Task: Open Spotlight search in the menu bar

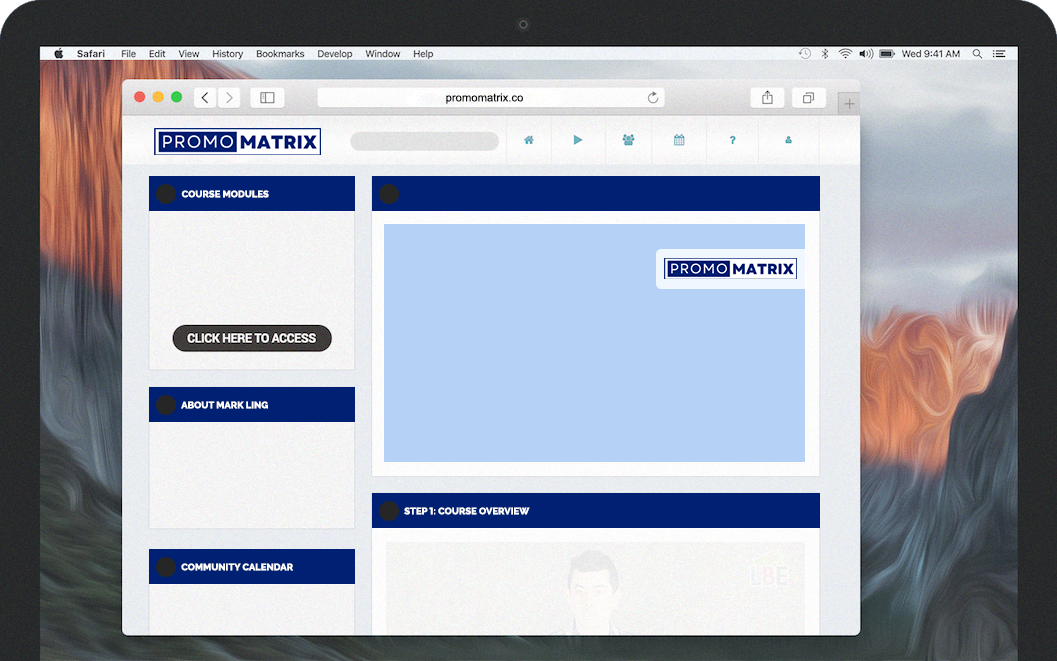Action: click(977, 54)
